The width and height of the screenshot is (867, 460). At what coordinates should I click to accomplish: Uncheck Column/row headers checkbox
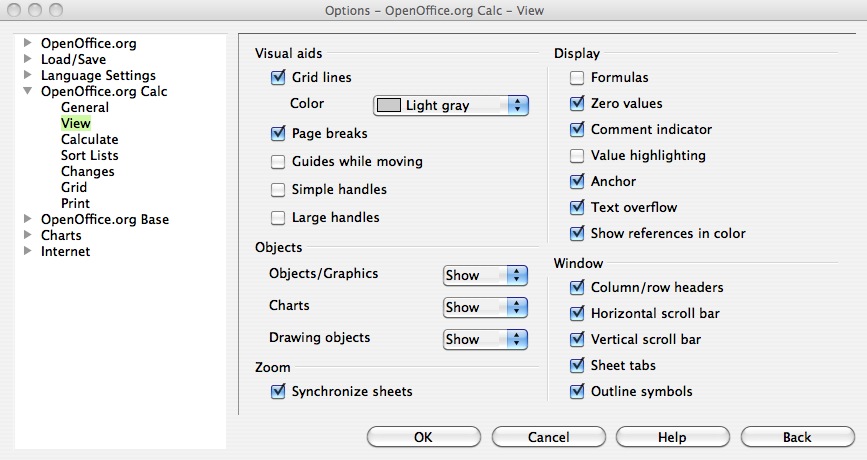pyautogui.click(x=577, y=288)
